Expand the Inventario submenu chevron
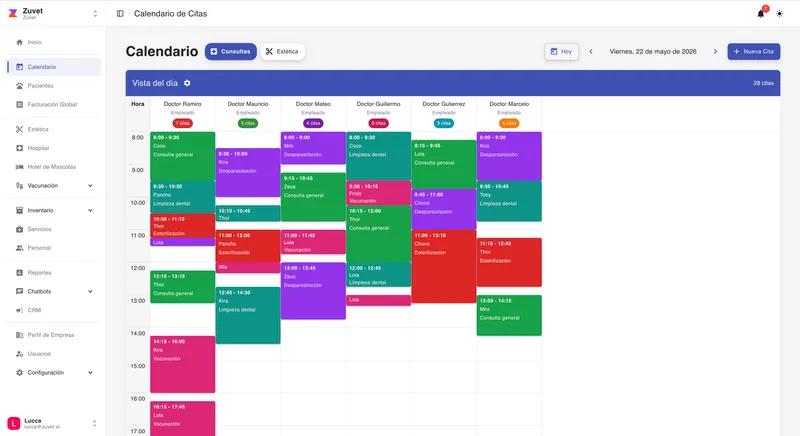The width and height of the screenshot is (800, 436). click(x=90, y=210)
